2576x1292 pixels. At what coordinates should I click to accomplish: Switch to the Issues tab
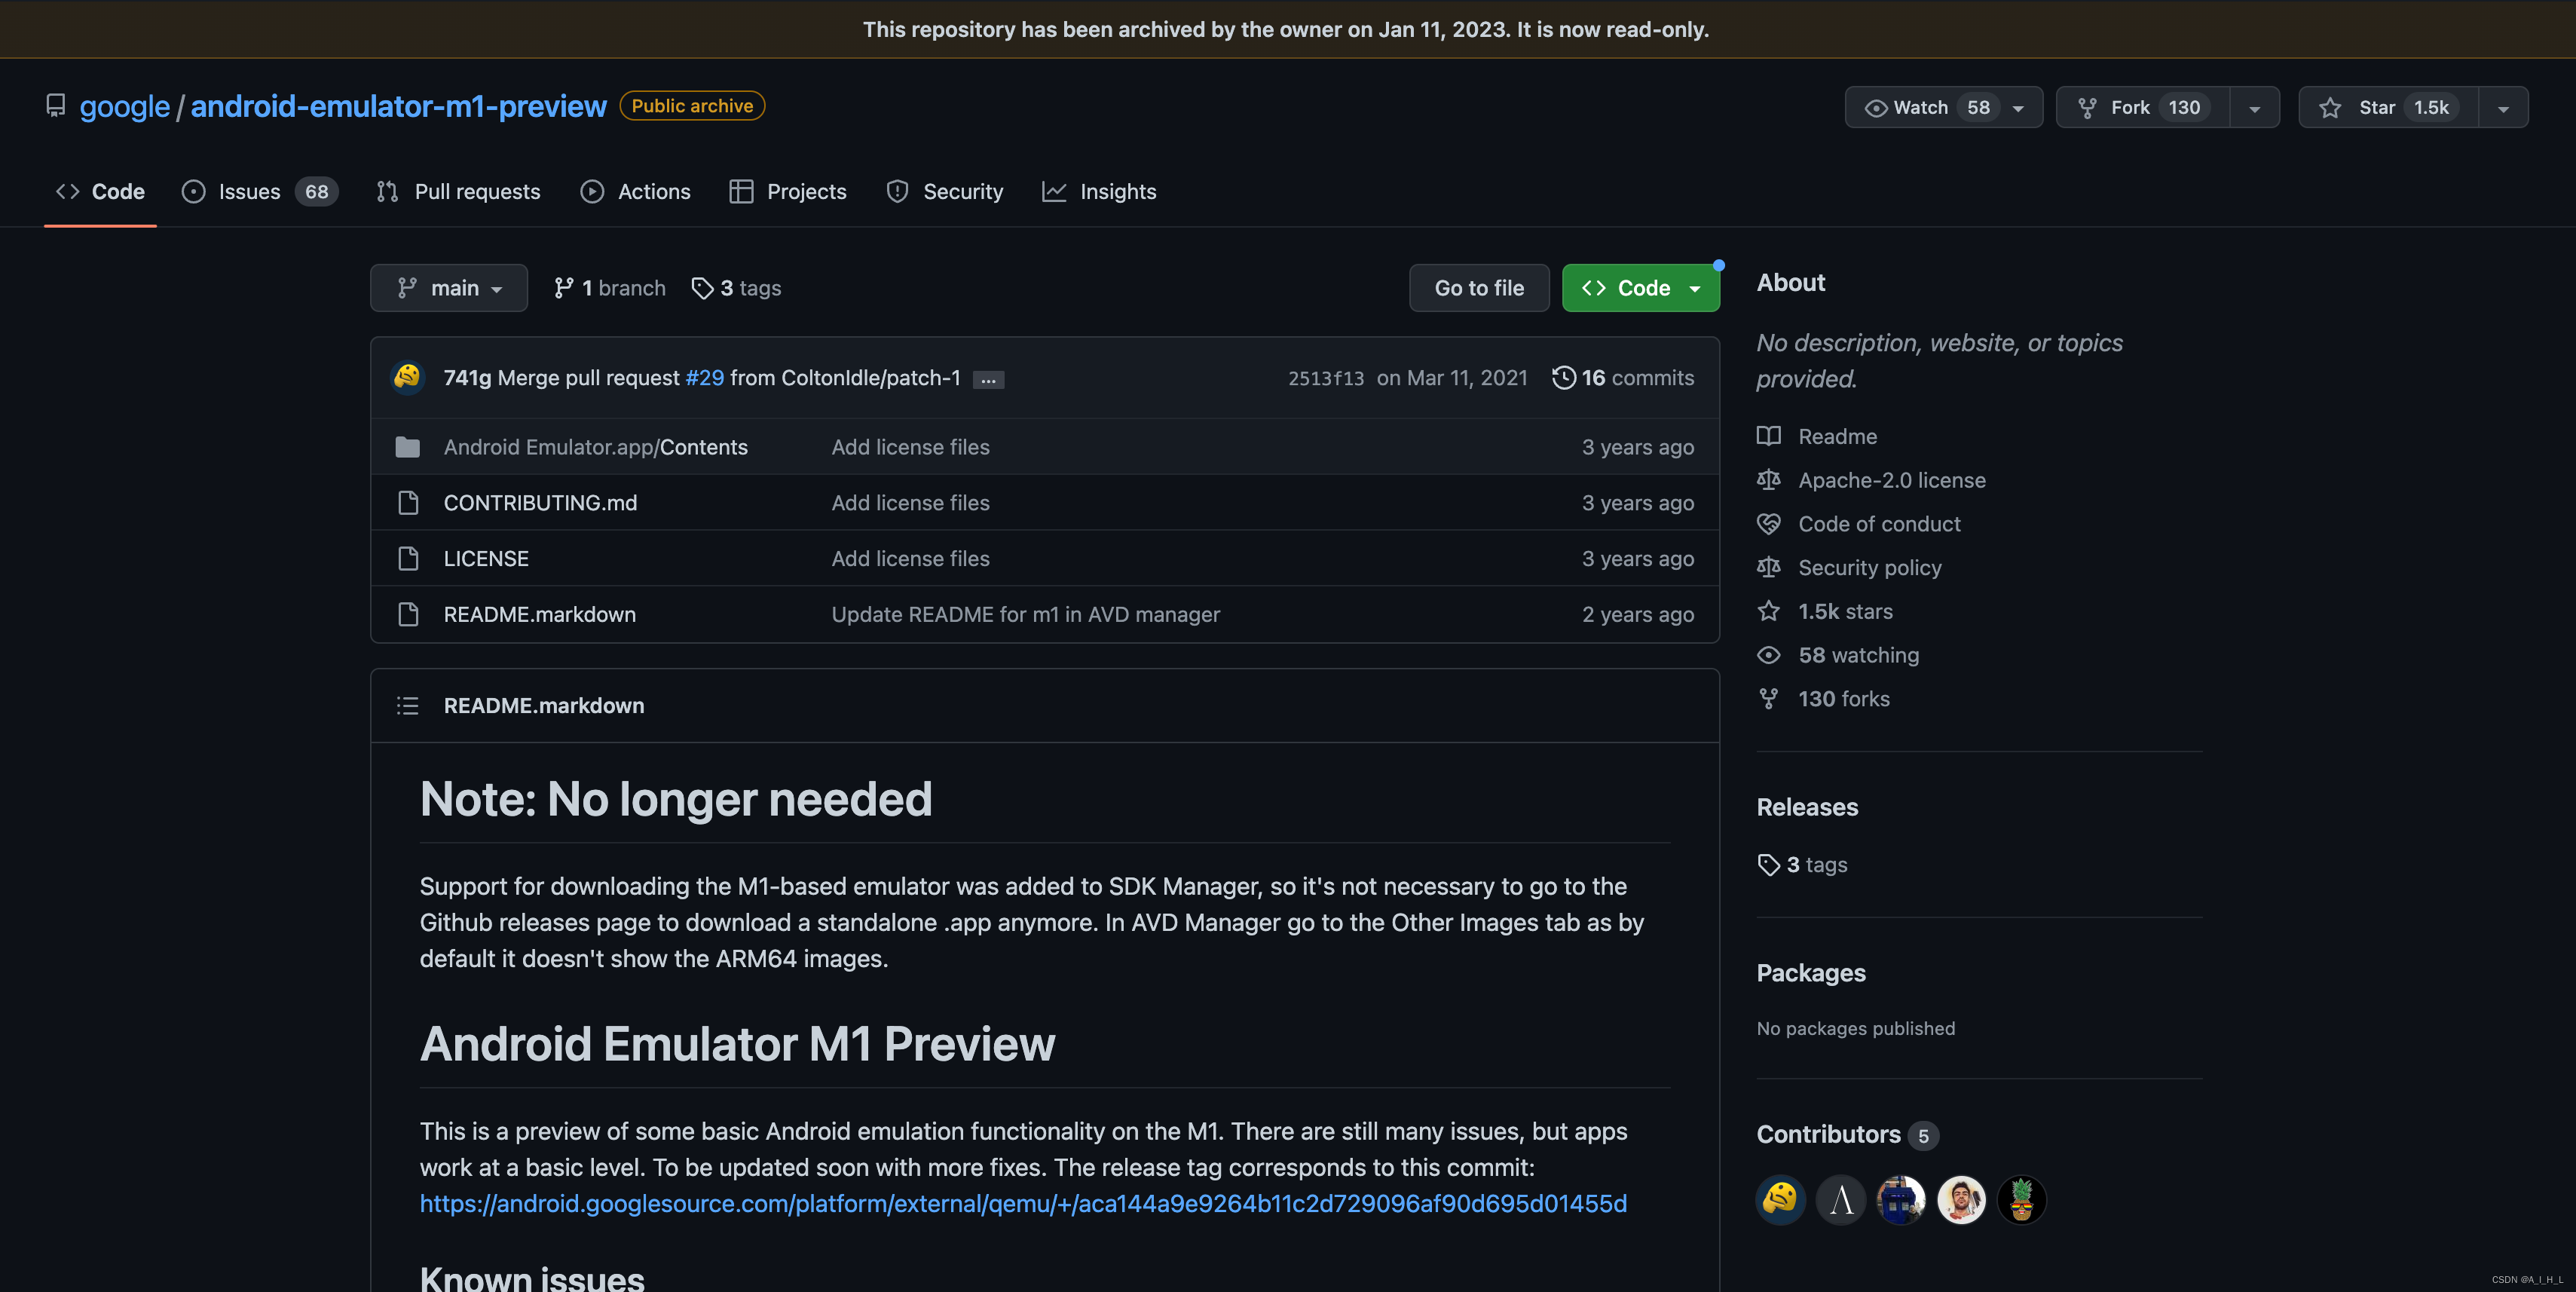[x=259, y=191]
